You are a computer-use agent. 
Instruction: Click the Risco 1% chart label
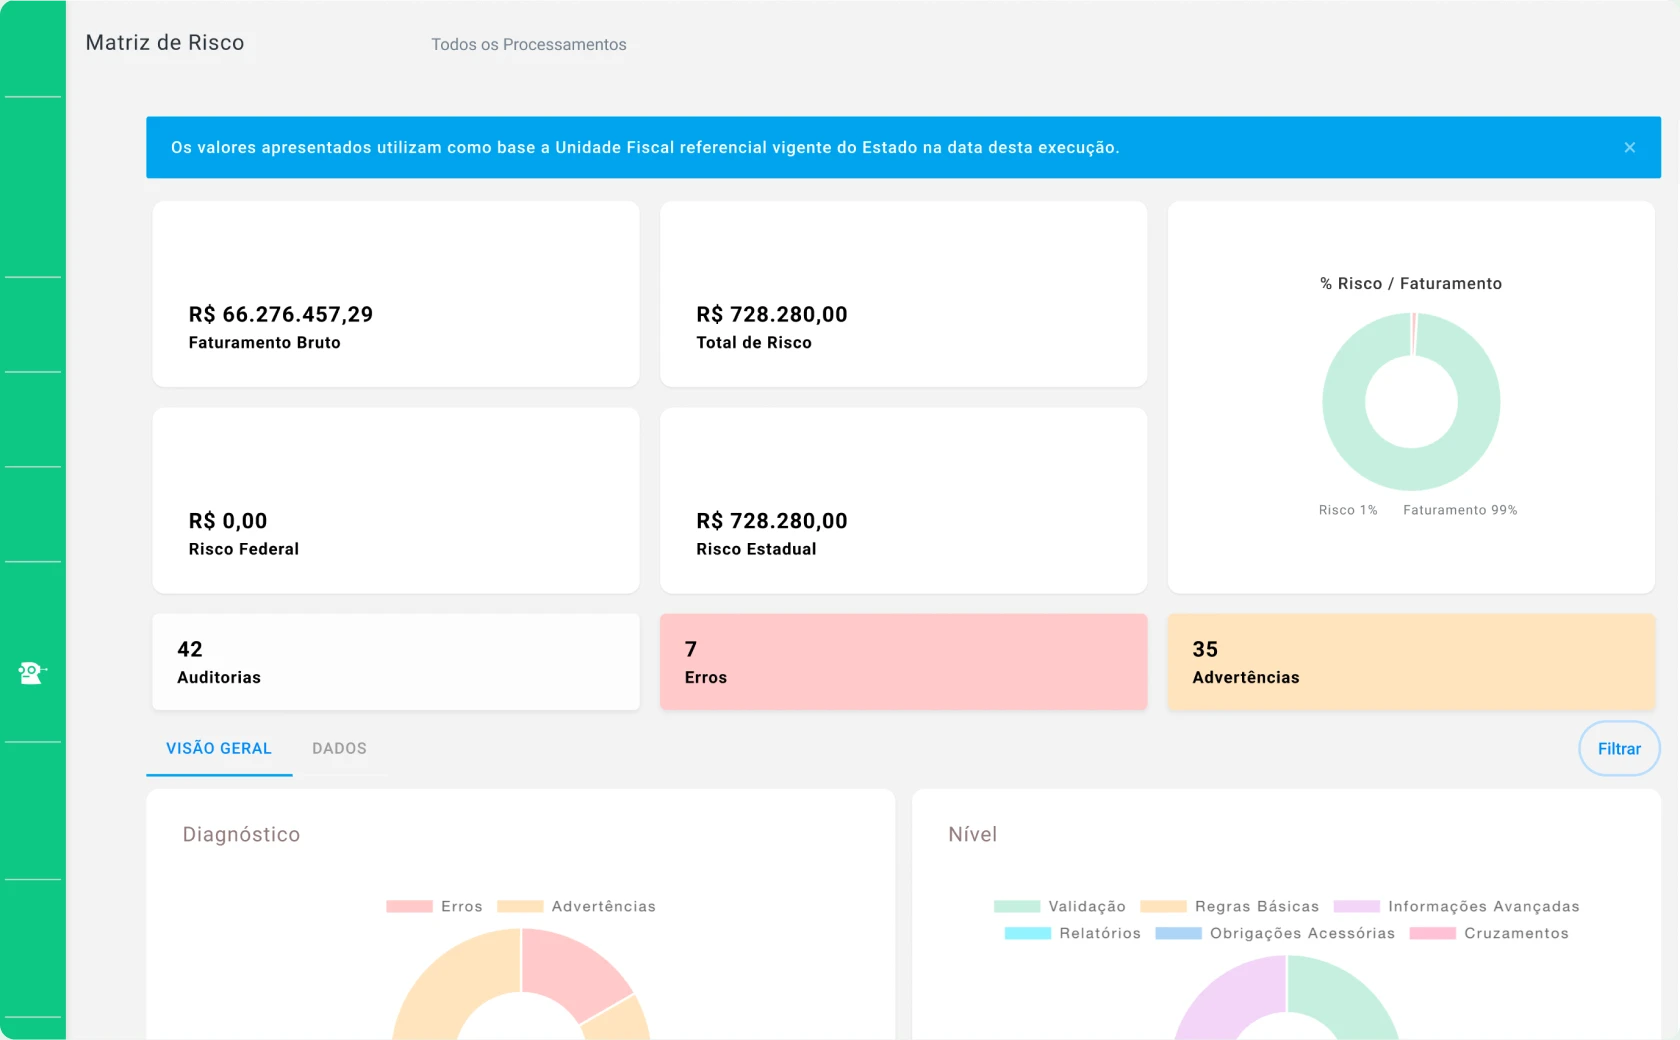point(1347,510)
